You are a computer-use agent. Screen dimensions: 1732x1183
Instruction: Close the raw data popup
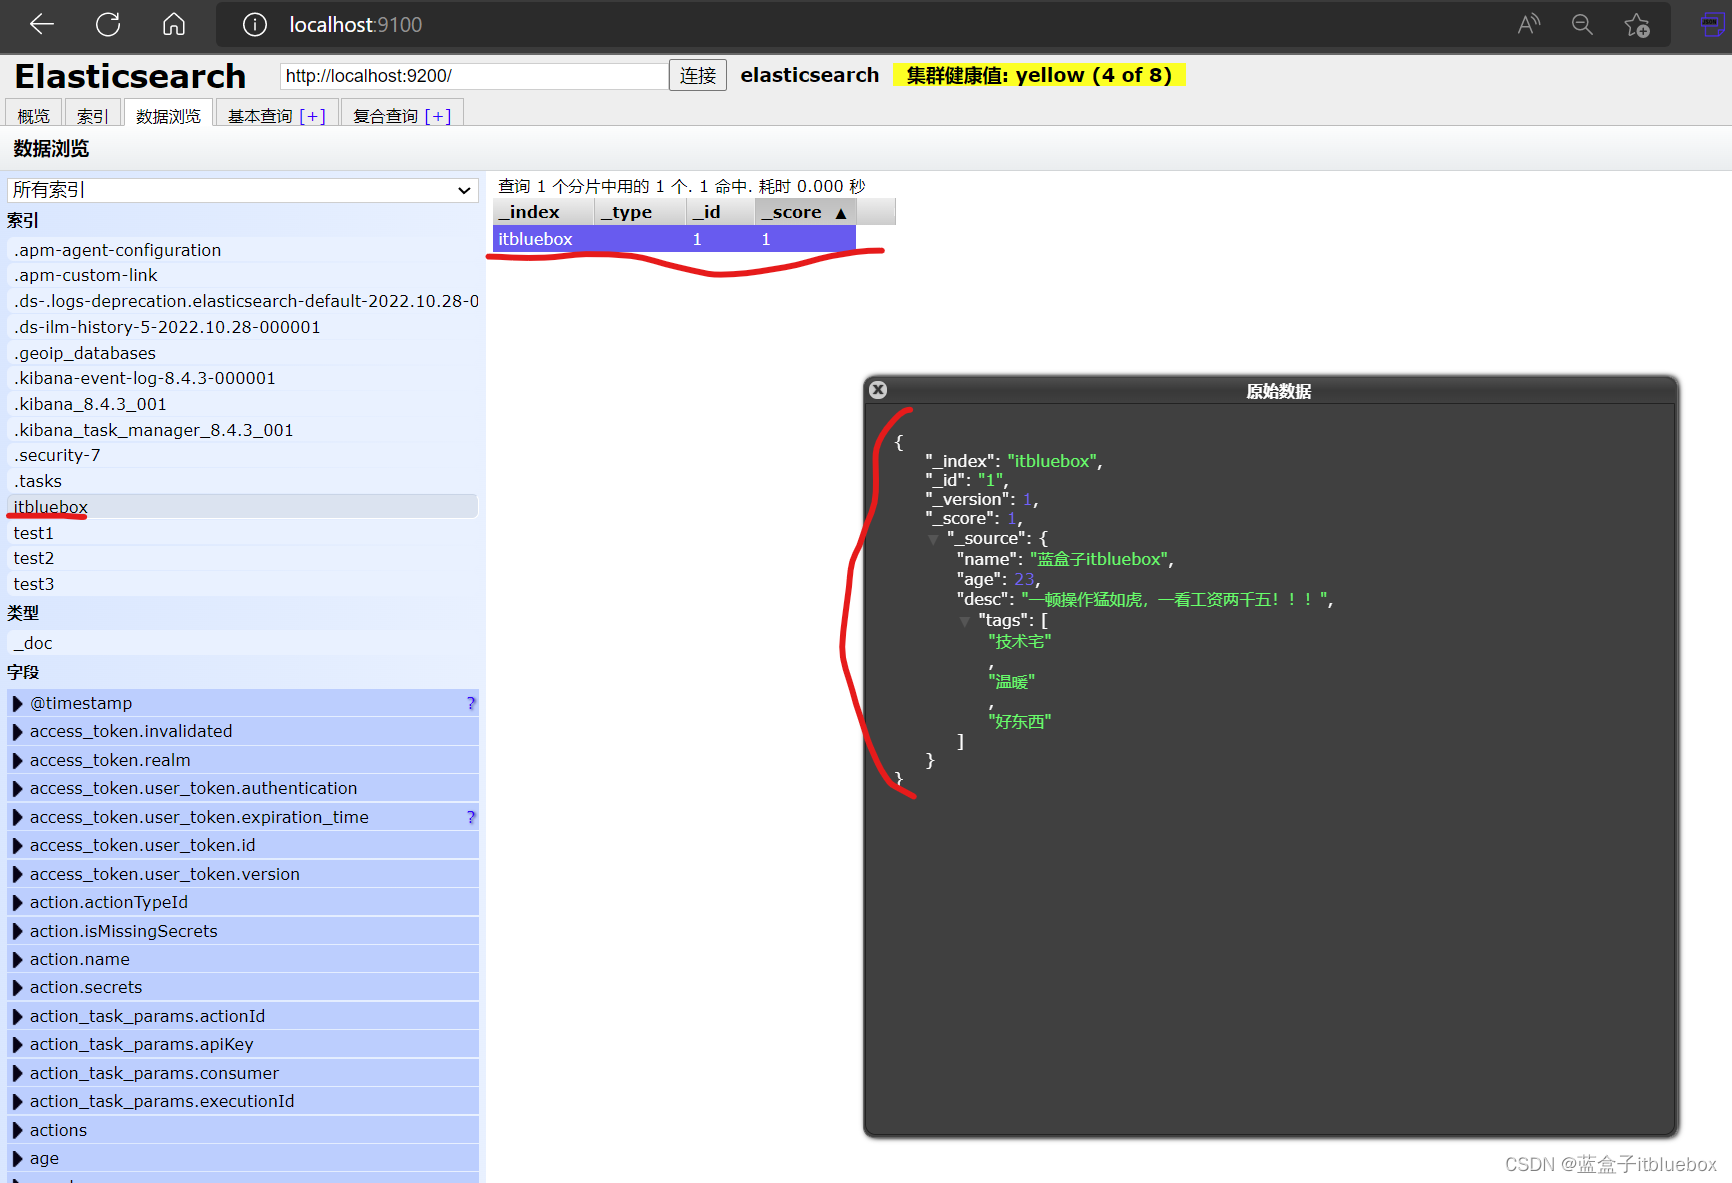[x=878, y=390]
